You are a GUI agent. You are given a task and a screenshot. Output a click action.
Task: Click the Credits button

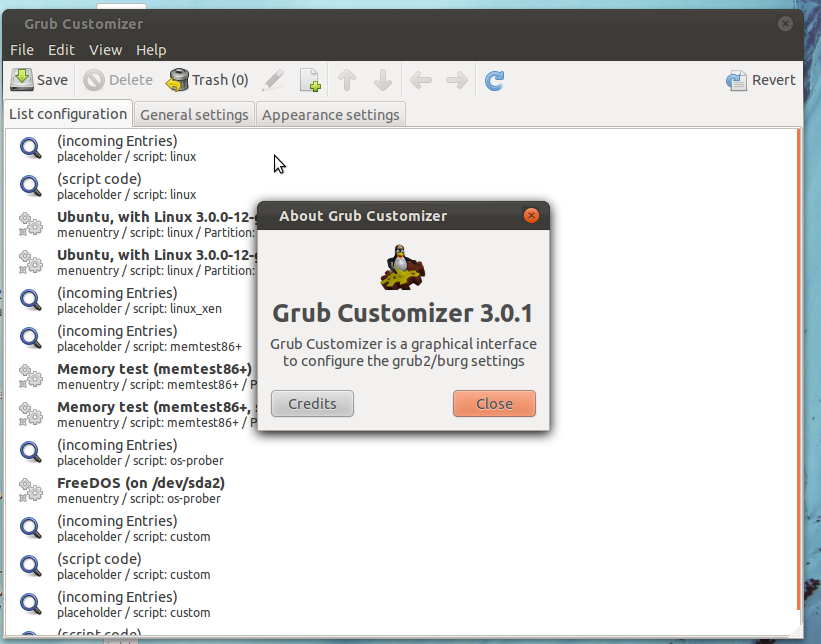312,404
